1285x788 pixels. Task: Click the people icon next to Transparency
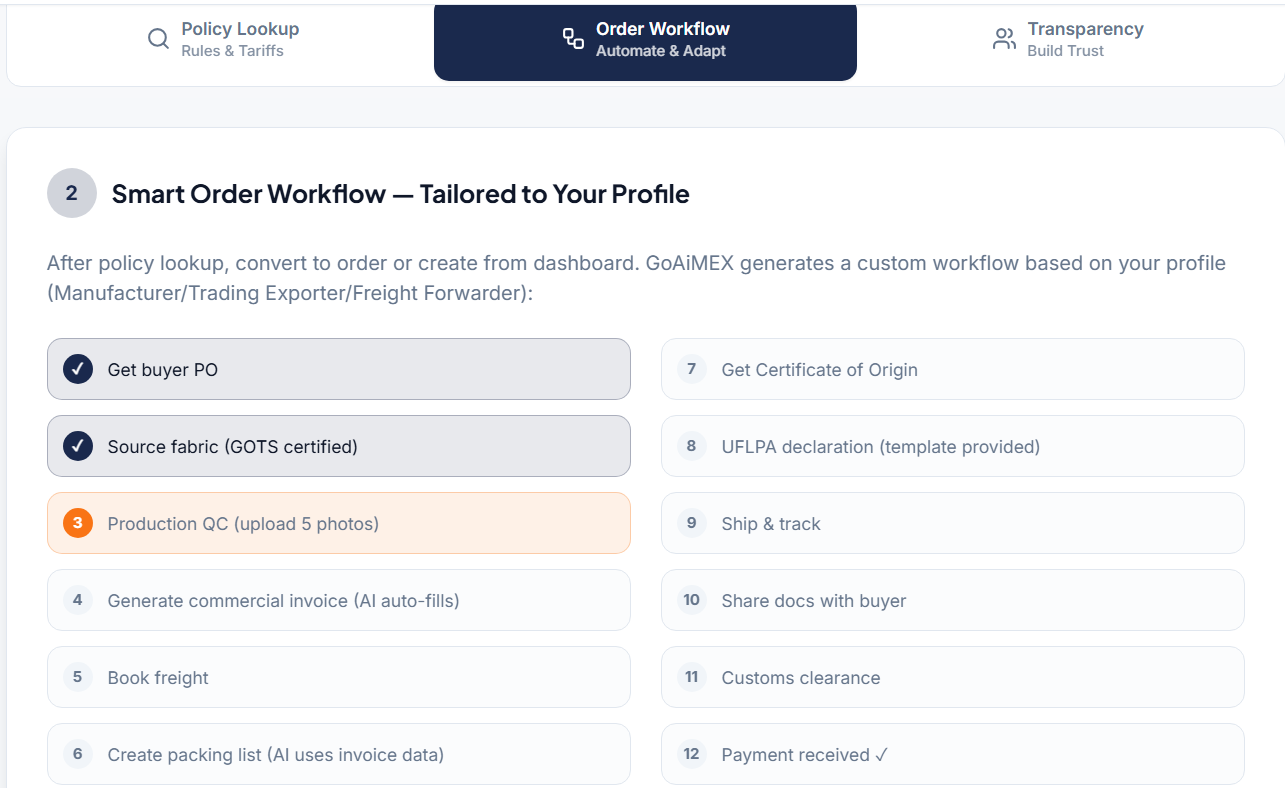point(1004,38)
